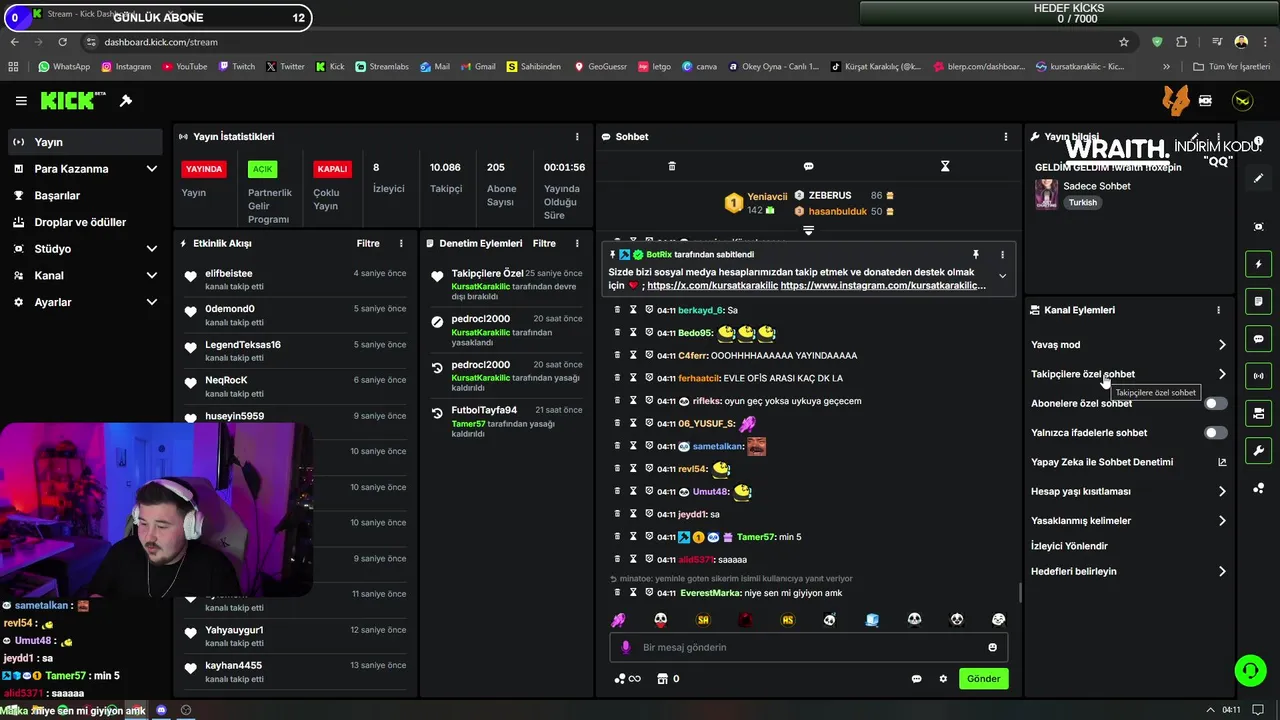Click the pin icon next to the Kick logo
Image resolution: width=1280 pixels, height=720 pixels.
[x=126, y=101]
